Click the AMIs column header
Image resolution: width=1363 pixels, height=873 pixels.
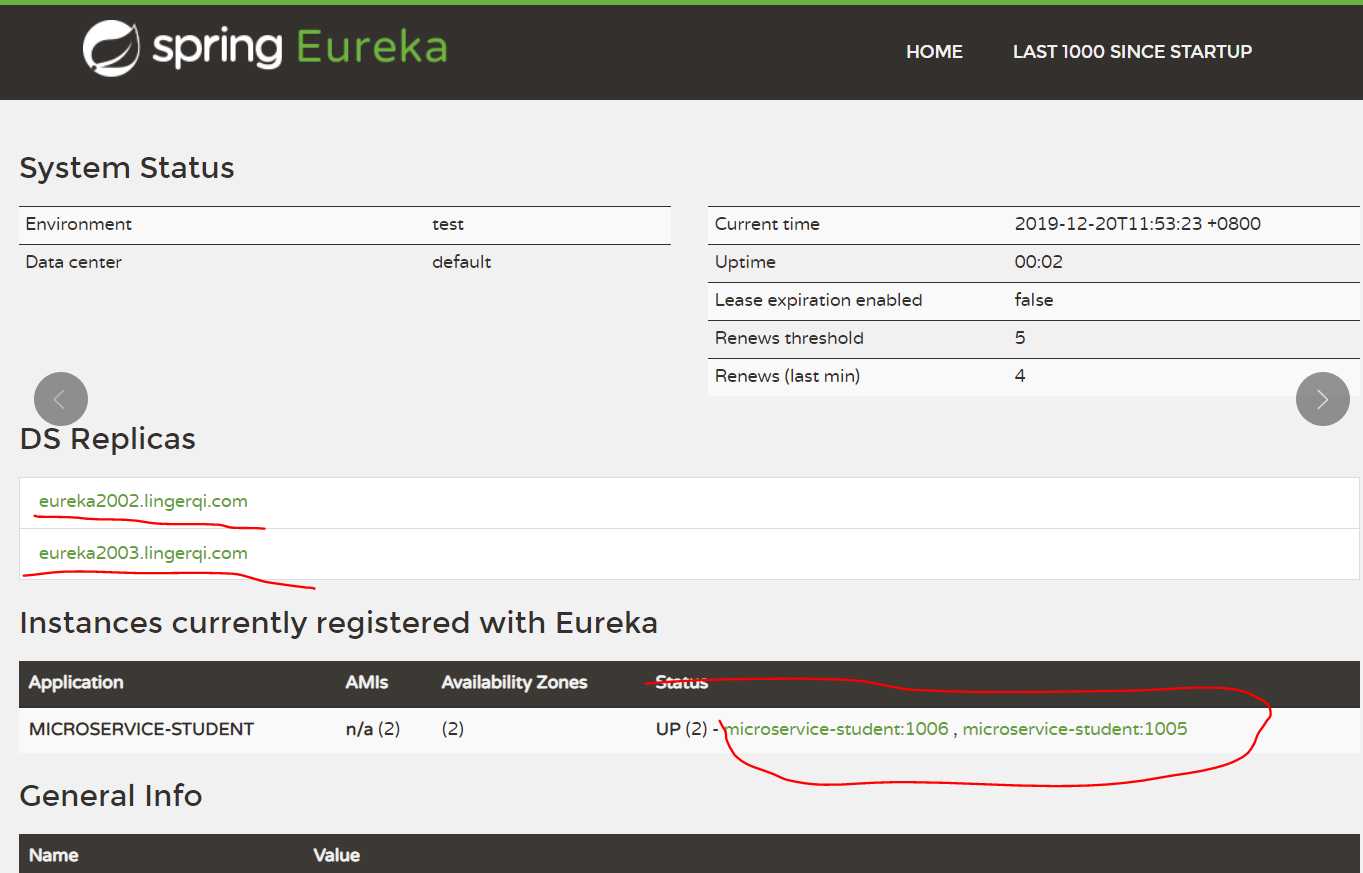pyautogui.click(x=367, y=683)
